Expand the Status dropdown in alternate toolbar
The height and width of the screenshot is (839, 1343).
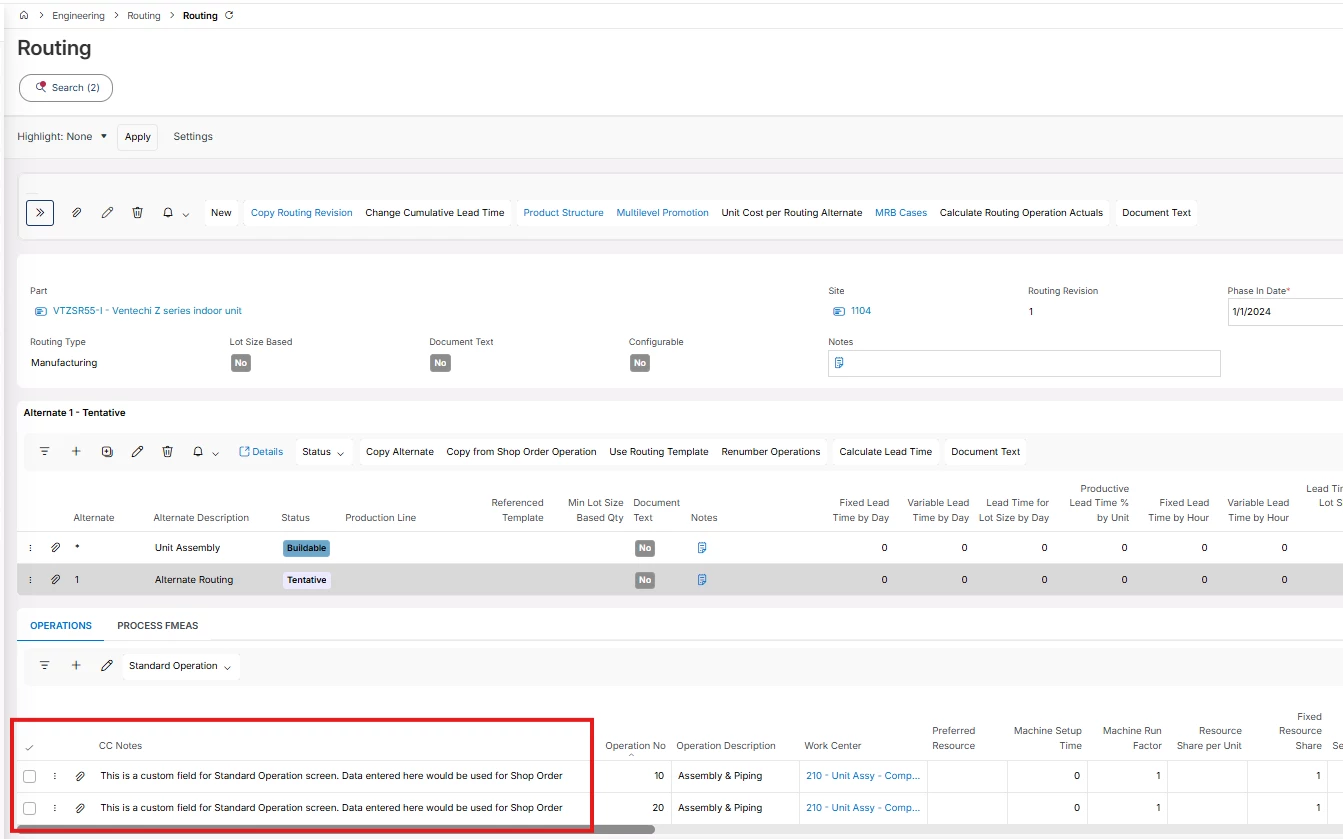click(323, 452)
